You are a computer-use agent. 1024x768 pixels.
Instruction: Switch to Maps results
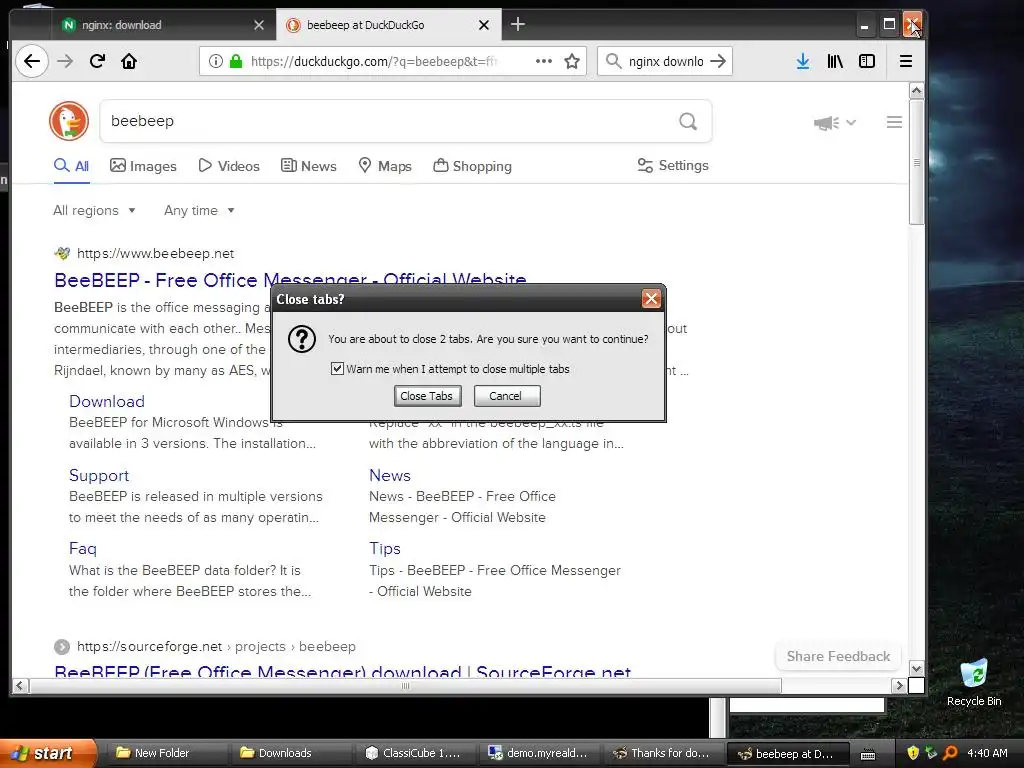[x=385, y=166]
